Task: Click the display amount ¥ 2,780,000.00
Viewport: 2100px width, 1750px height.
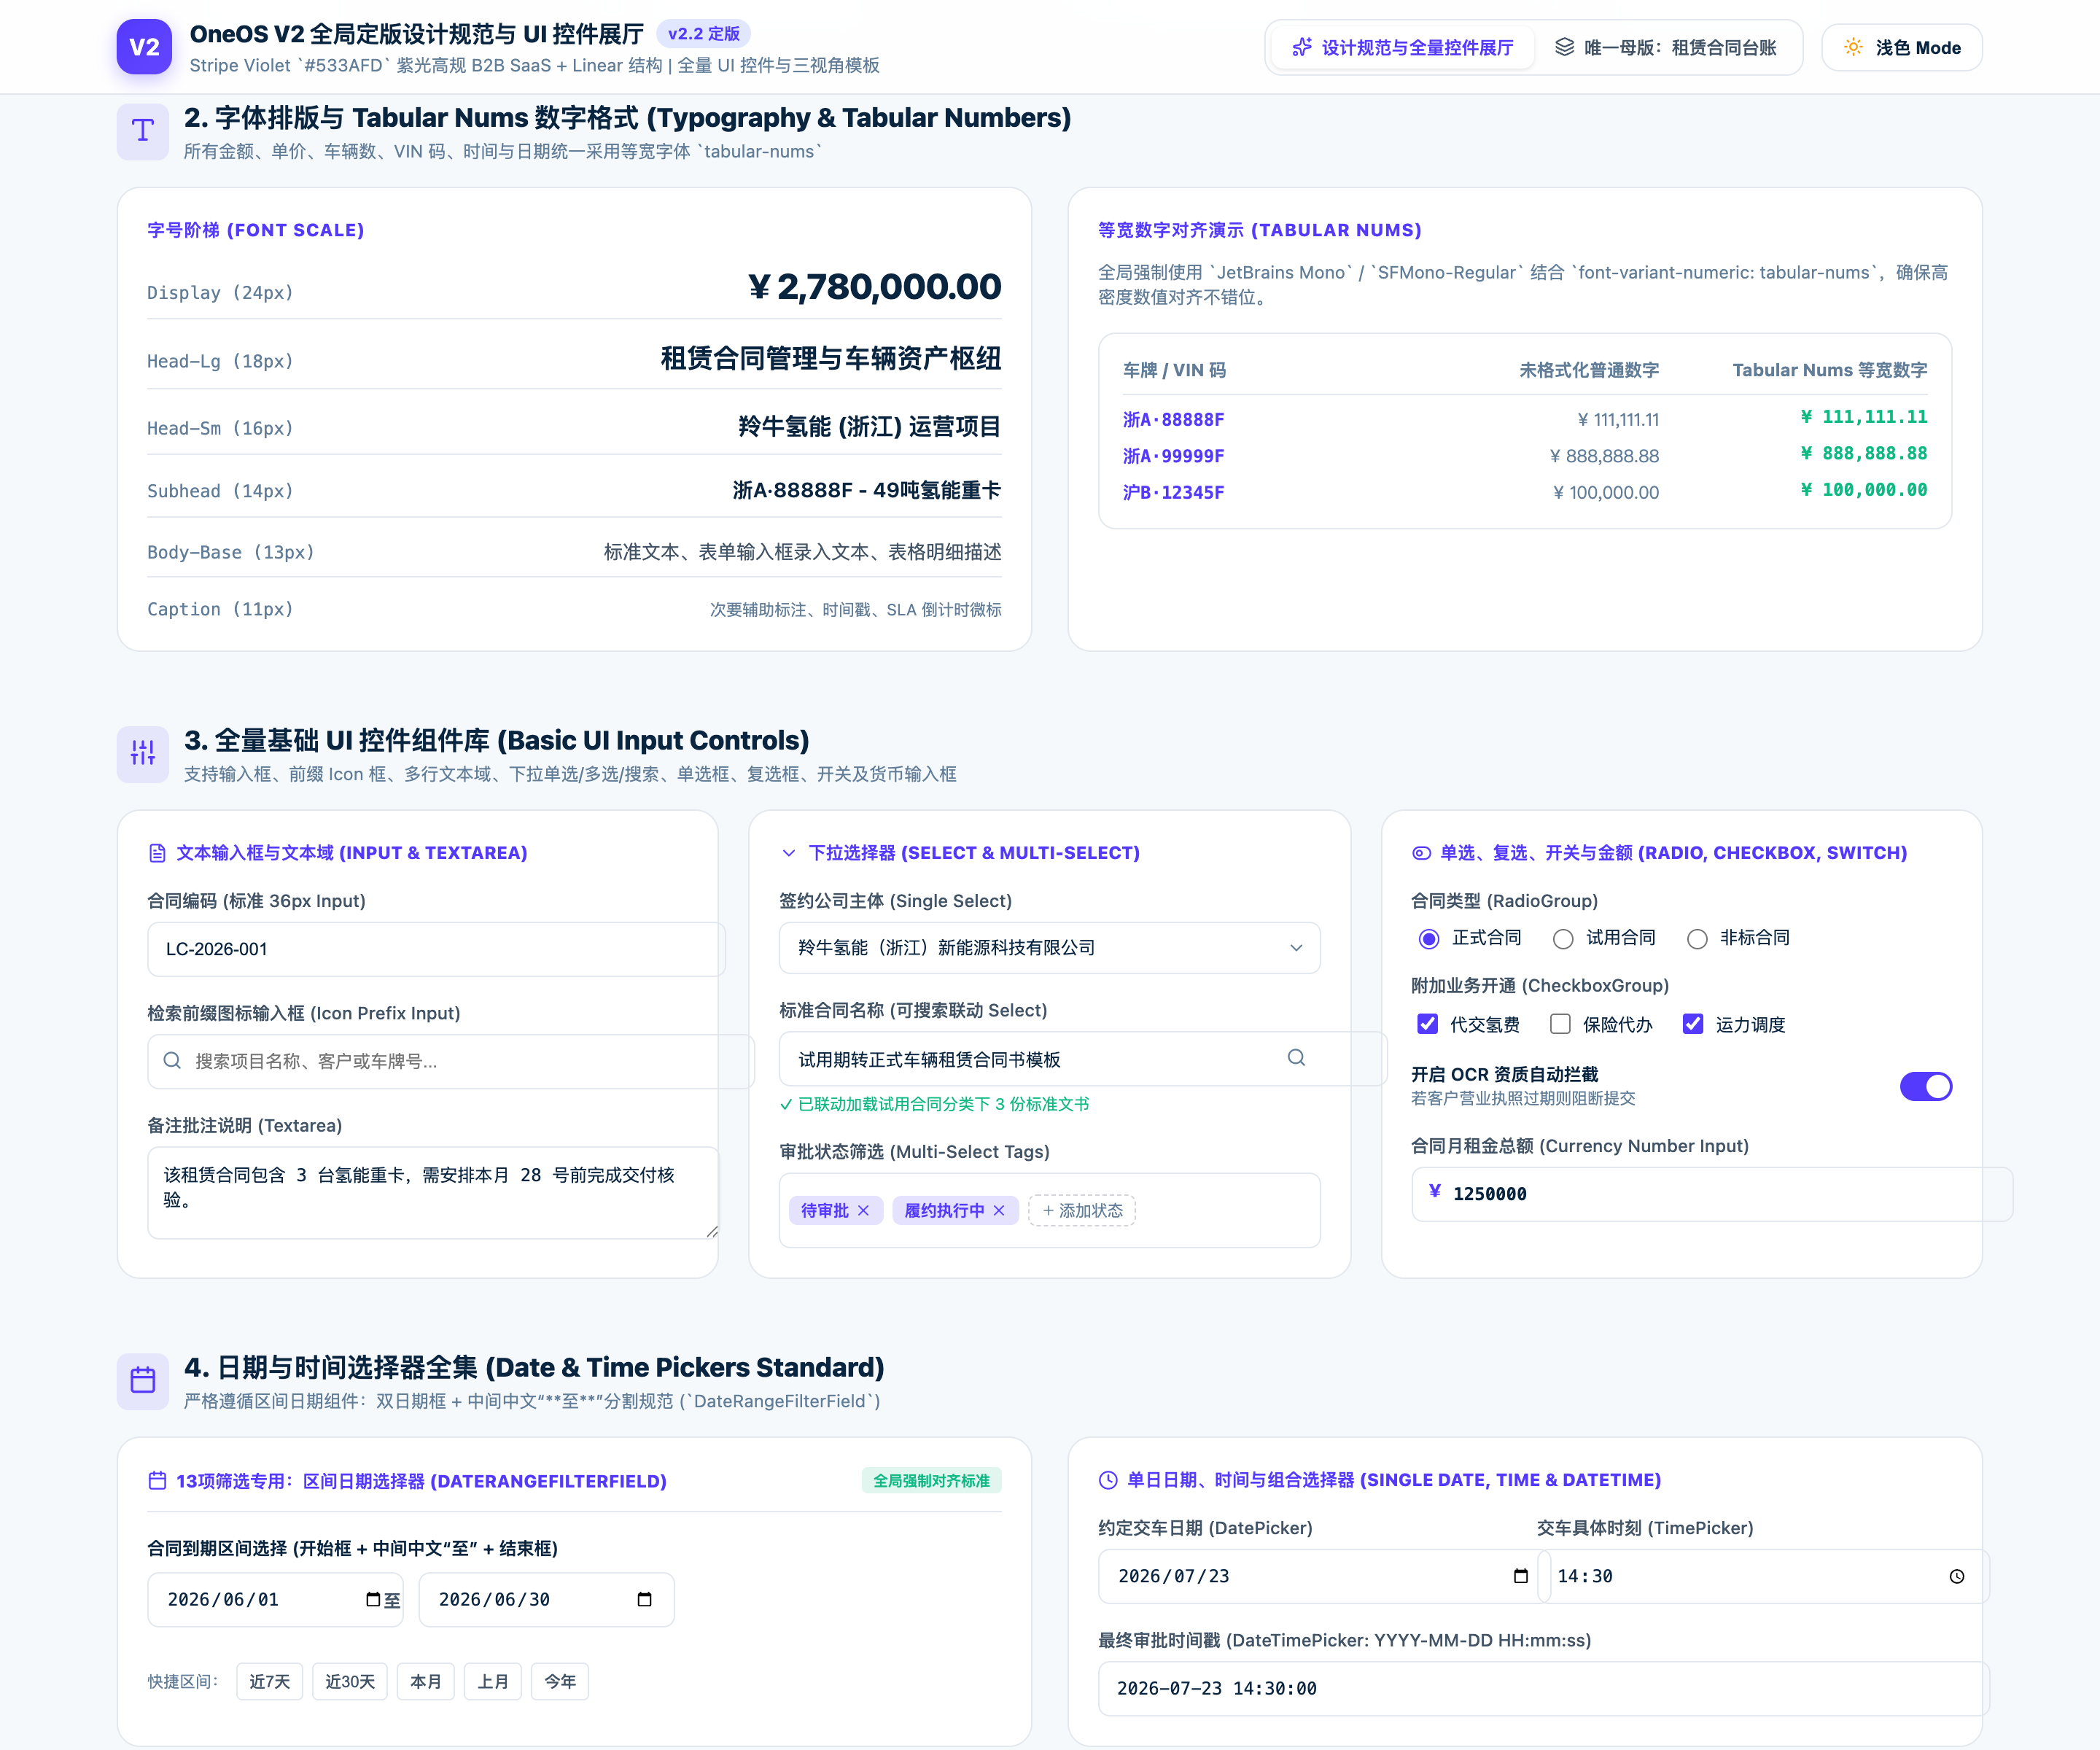Action: click(x=874, y=287)
